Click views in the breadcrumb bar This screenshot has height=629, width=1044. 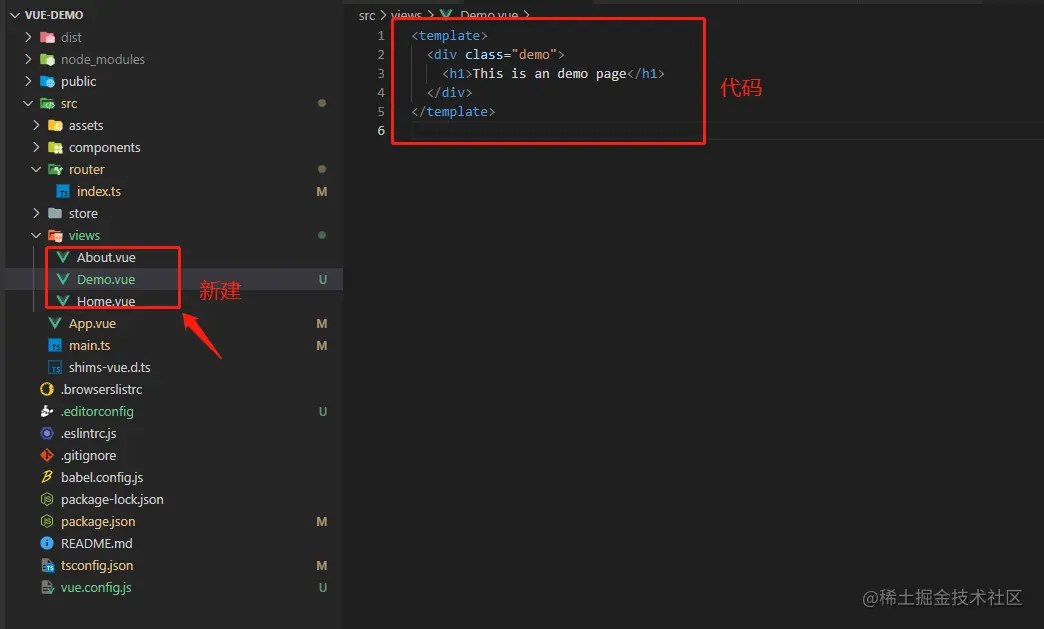[x=406, y=15]
